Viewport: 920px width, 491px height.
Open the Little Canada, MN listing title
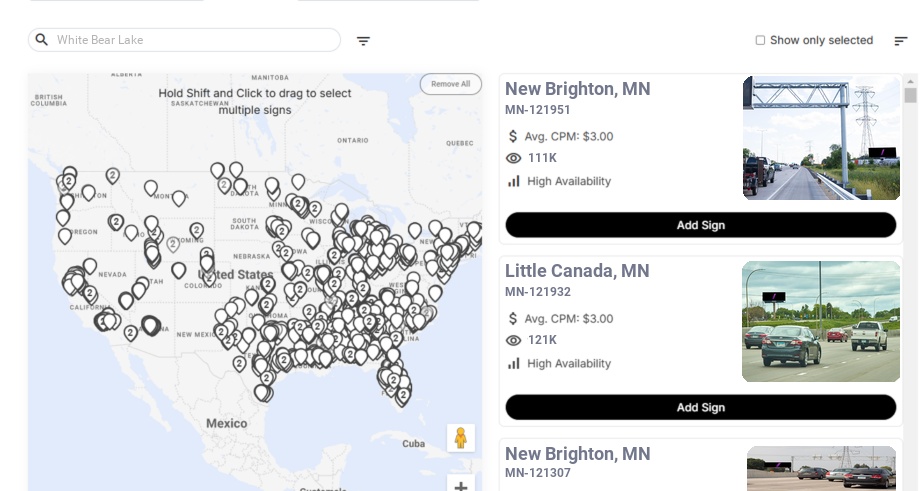(577, 271)
